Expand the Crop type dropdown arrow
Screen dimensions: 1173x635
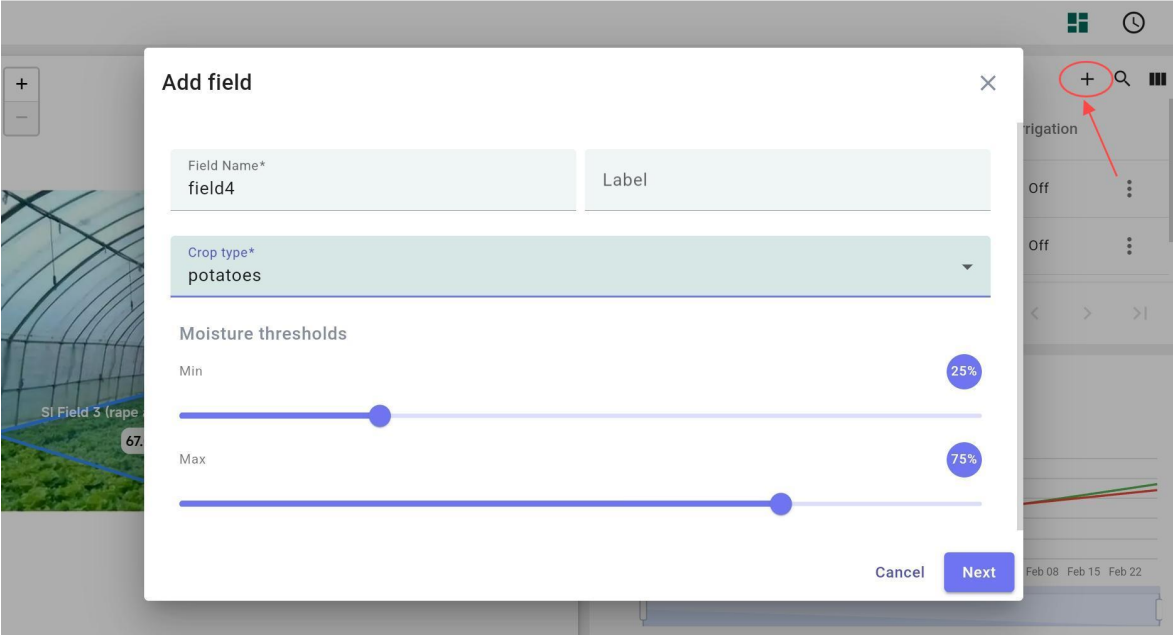coord(967,267)
